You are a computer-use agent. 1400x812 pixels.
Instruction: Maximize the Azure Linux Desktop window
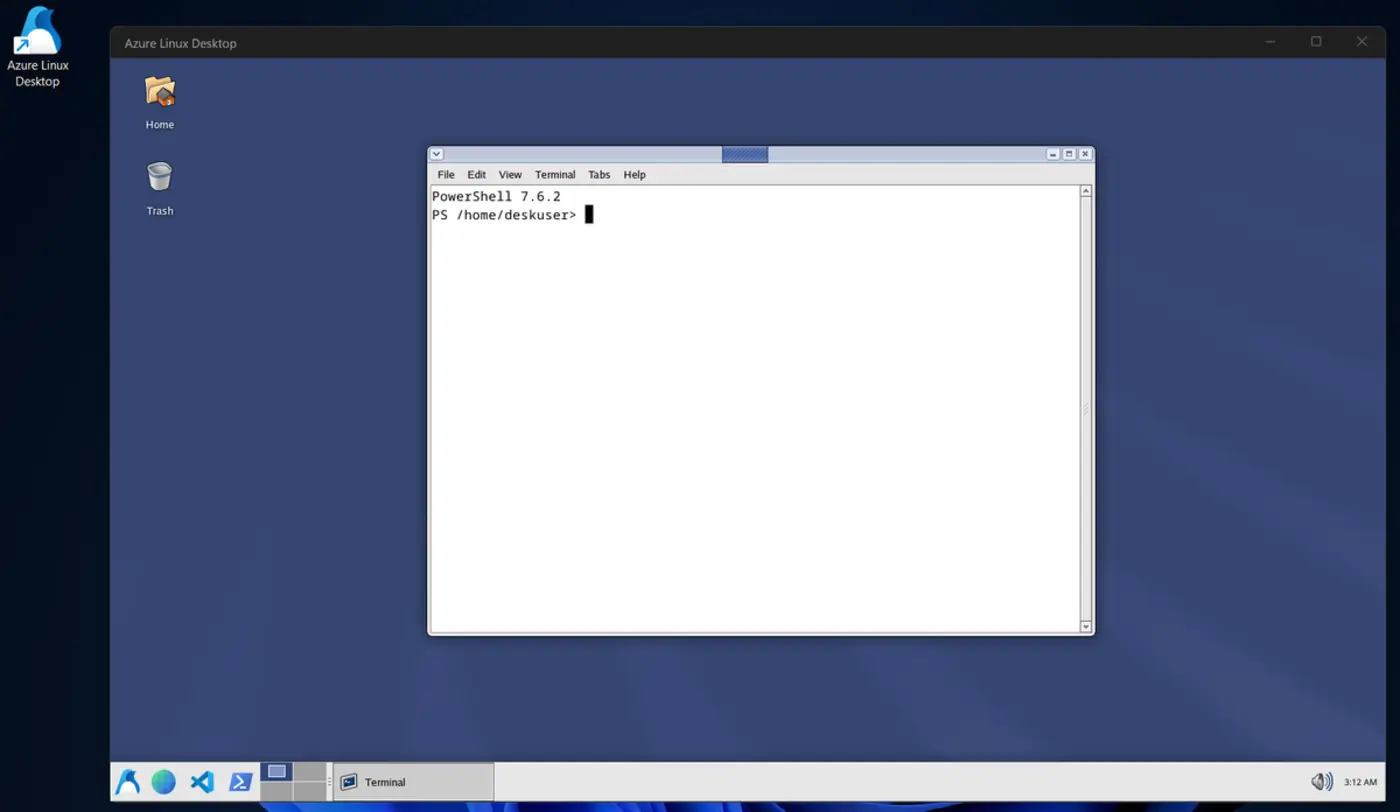point(1316,42)
